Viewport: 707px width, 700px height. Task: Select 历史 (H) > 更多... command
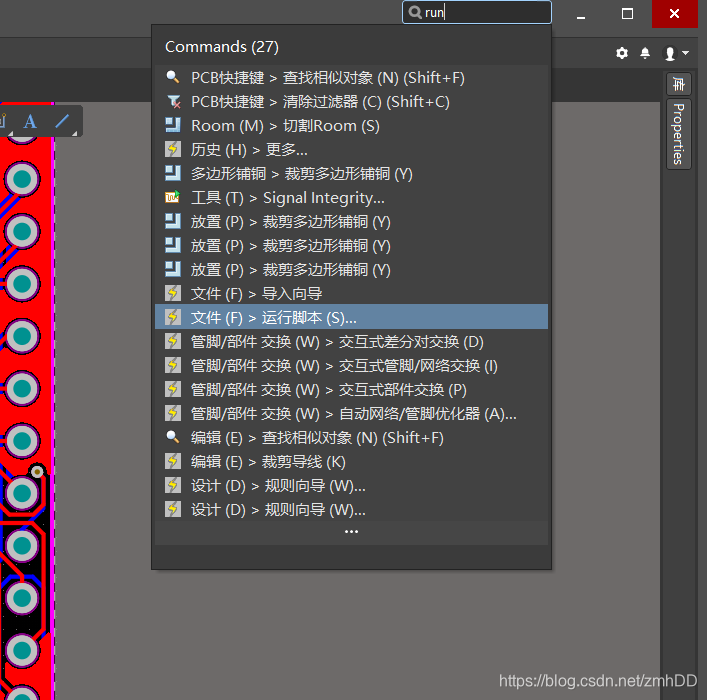point(351,149)
